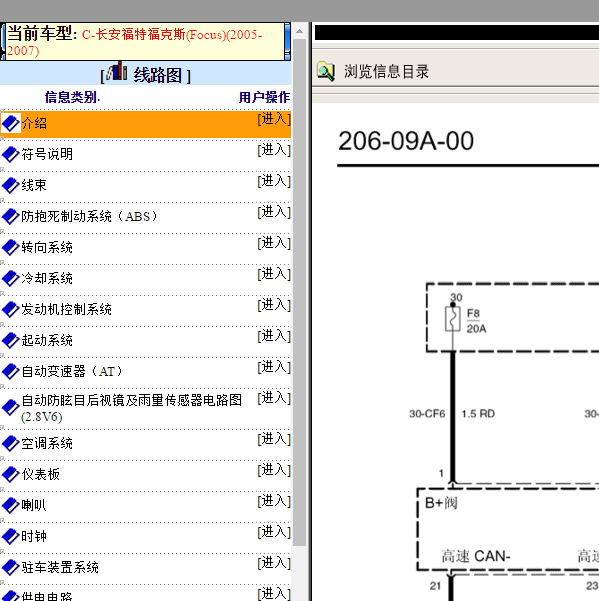This screenshot has width=599, height=601.
Task: Click the B+阀 label in diagram
Action: pos(441,503)
